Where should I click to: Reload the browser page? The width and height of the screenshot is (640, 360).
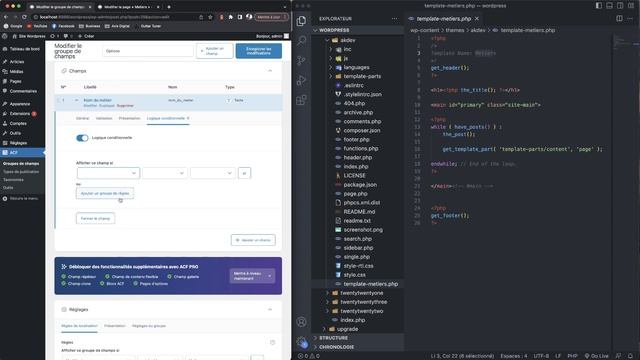pyautogui.click(x=24, y=17)
